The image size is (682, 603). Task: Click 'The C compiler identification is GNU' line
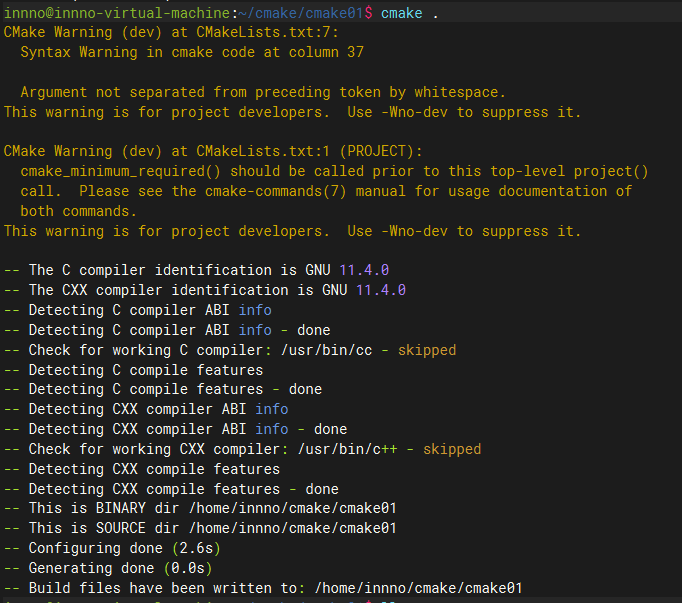point(196,270)
